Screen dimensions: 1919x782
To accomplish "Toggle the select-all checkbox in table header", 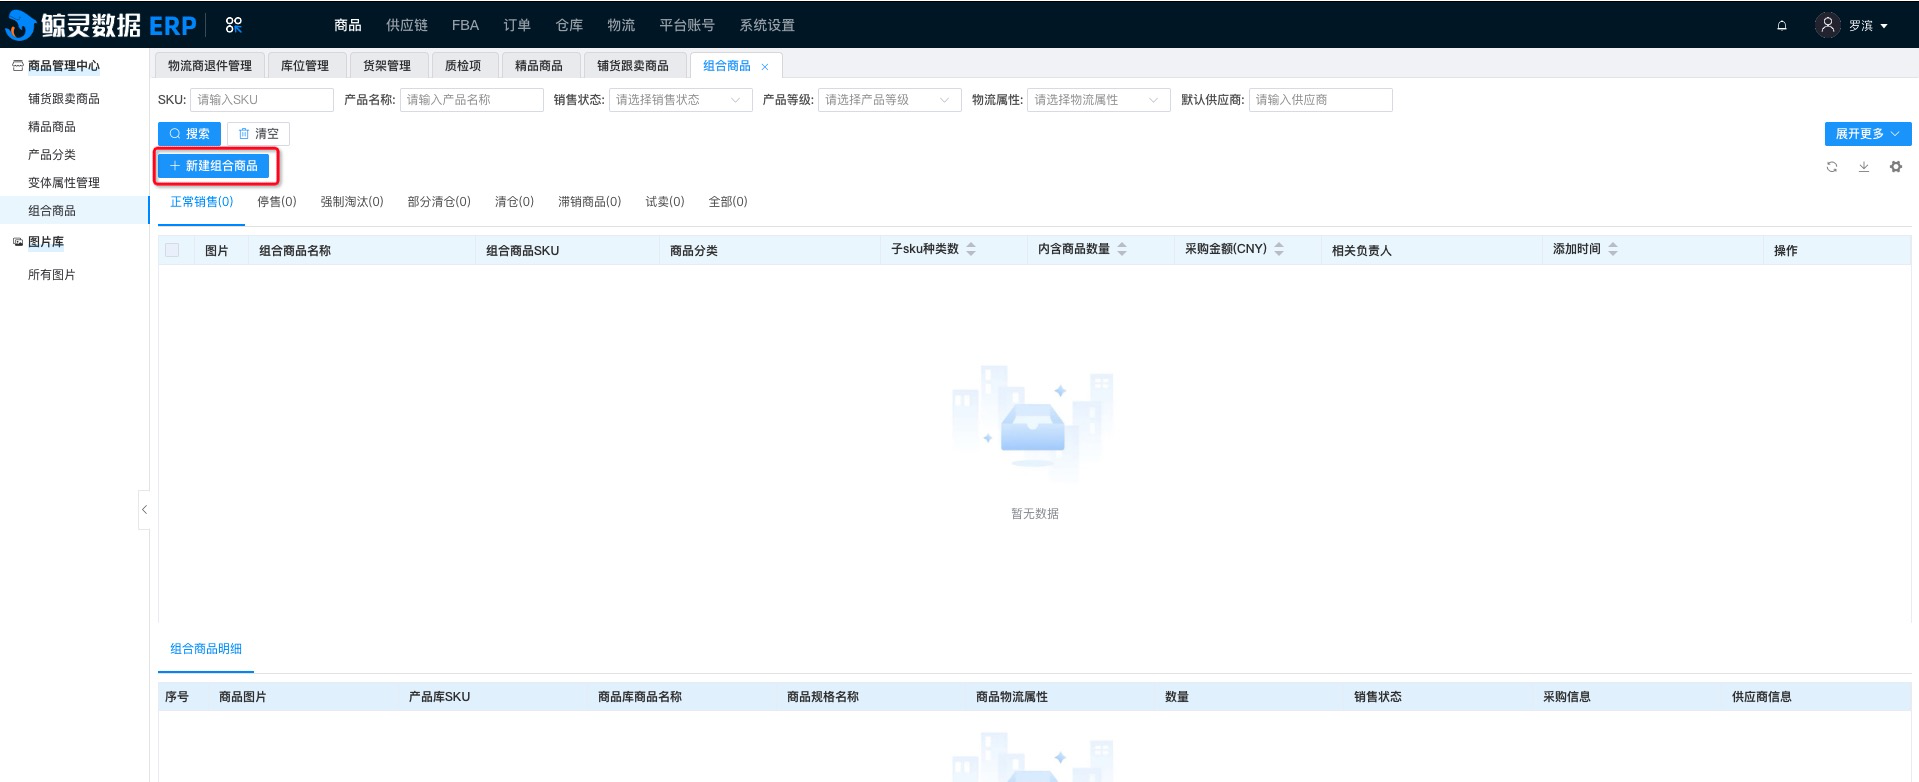I will (x=172, y=250).
